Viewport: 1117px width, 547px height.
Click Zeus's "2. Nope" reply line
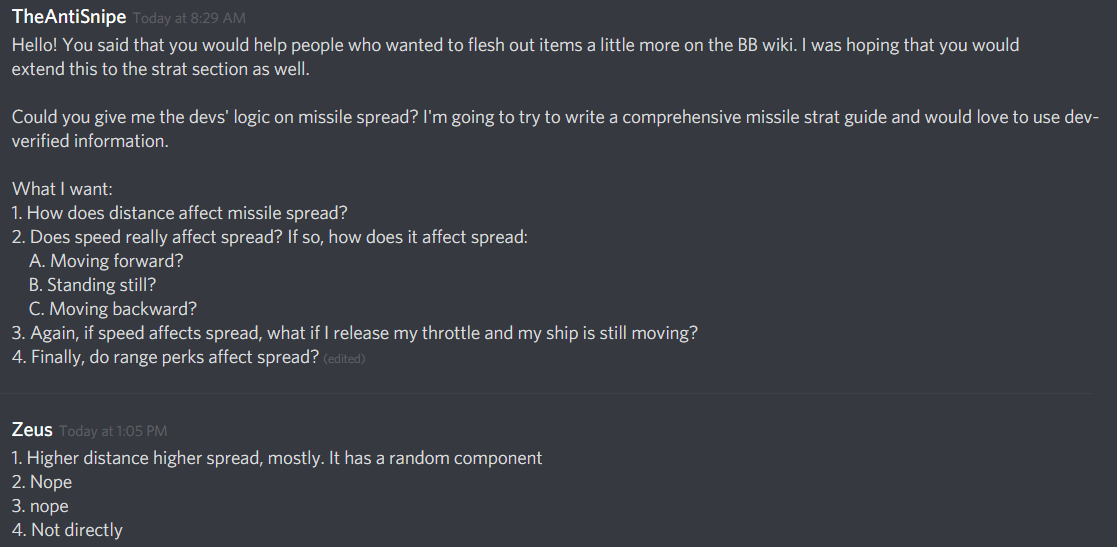pos(42,482)
